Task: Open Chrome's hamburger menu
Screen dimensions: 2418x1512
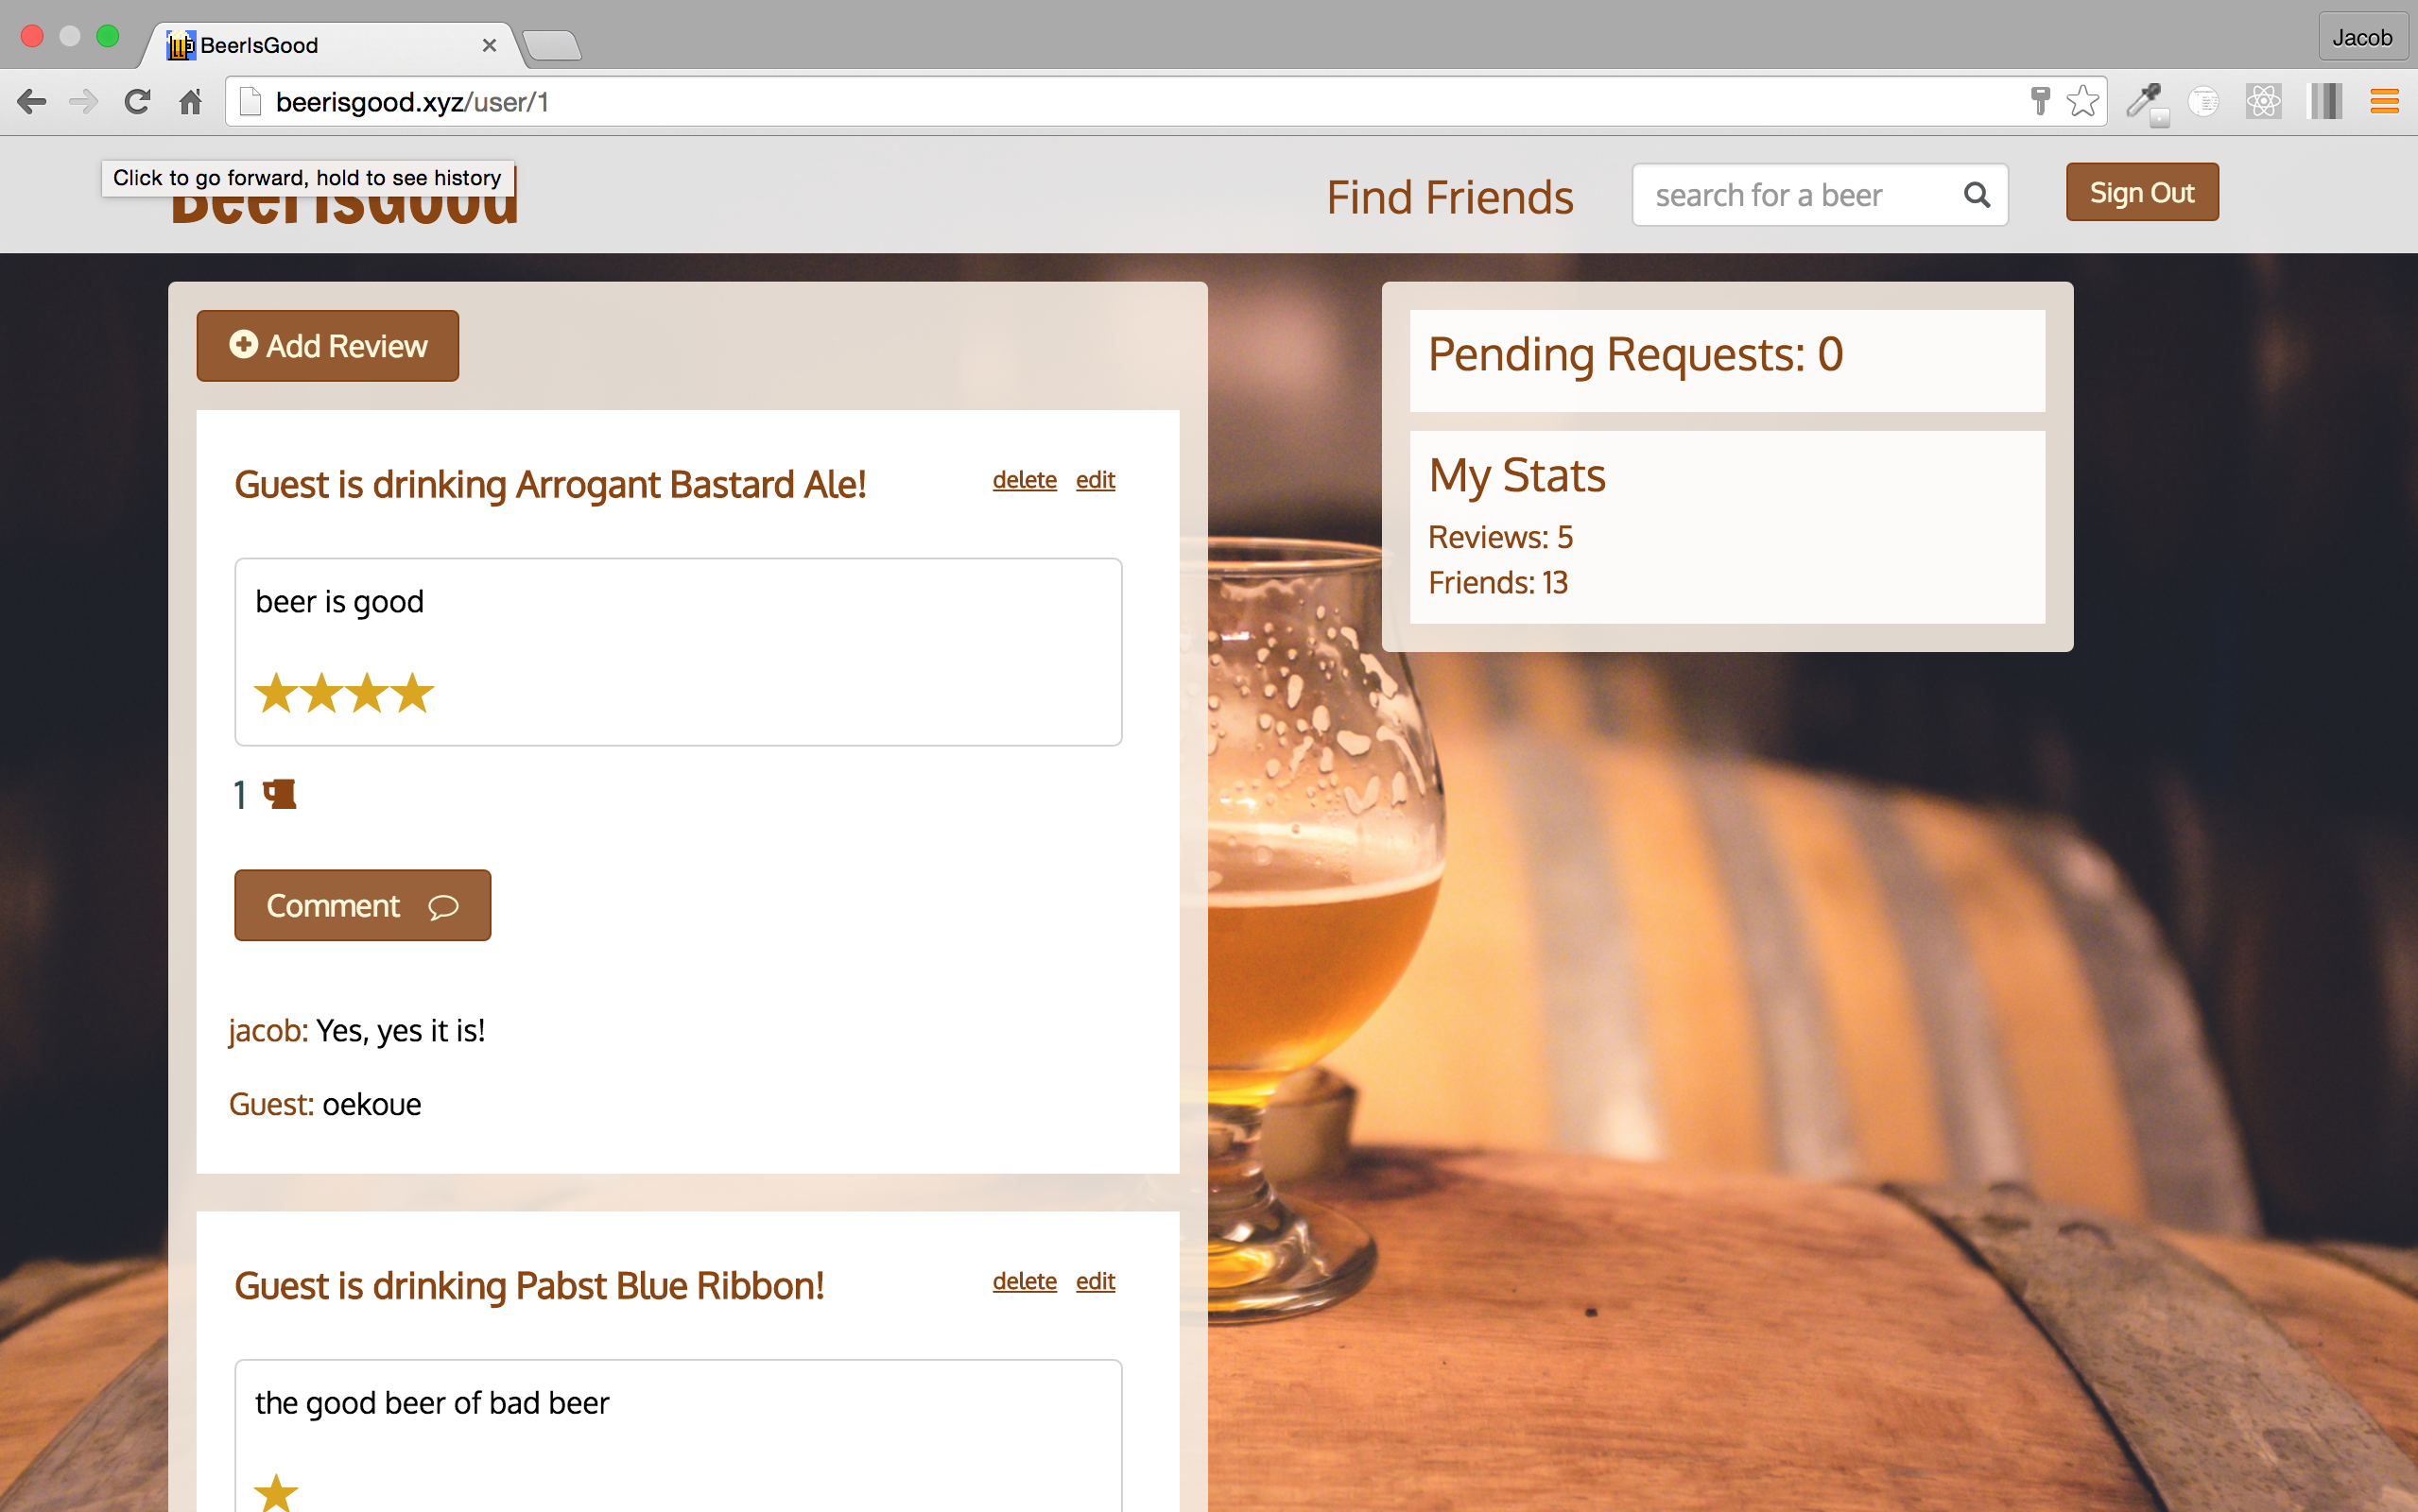Action: [x=2384, y=100]
